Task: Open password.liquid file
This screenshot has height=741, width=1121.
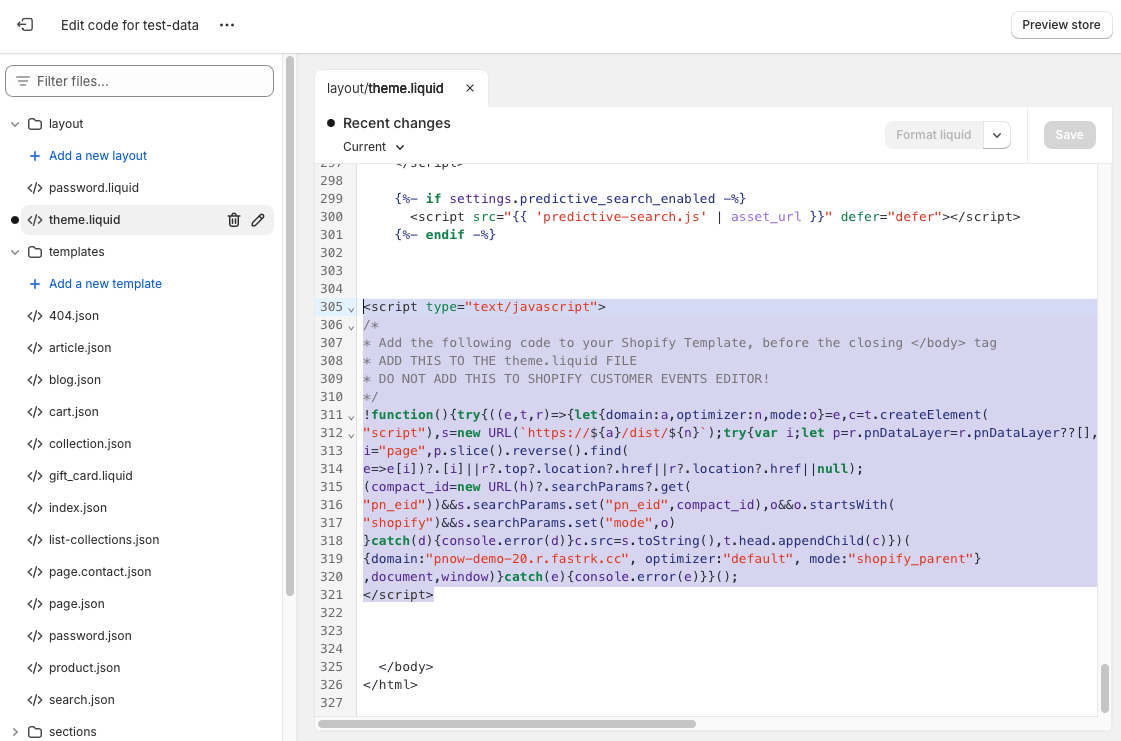Action: click(94, 188)
